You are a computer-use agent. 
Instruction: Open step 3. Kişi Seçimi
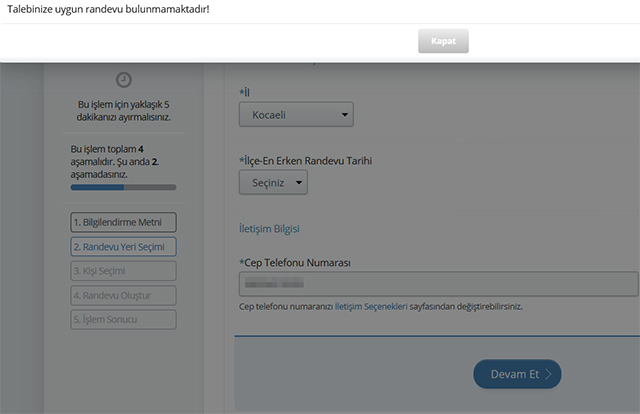tap(124, 271)
